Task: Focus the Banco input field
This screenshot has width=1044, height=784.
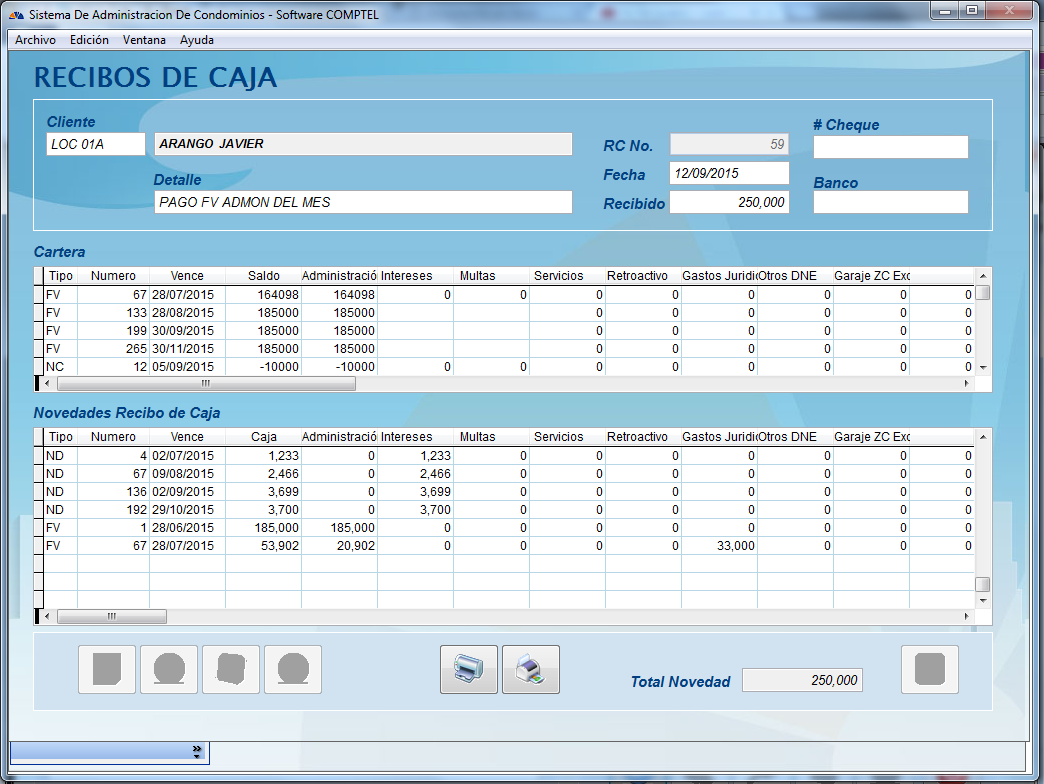Action: (891, 202)
